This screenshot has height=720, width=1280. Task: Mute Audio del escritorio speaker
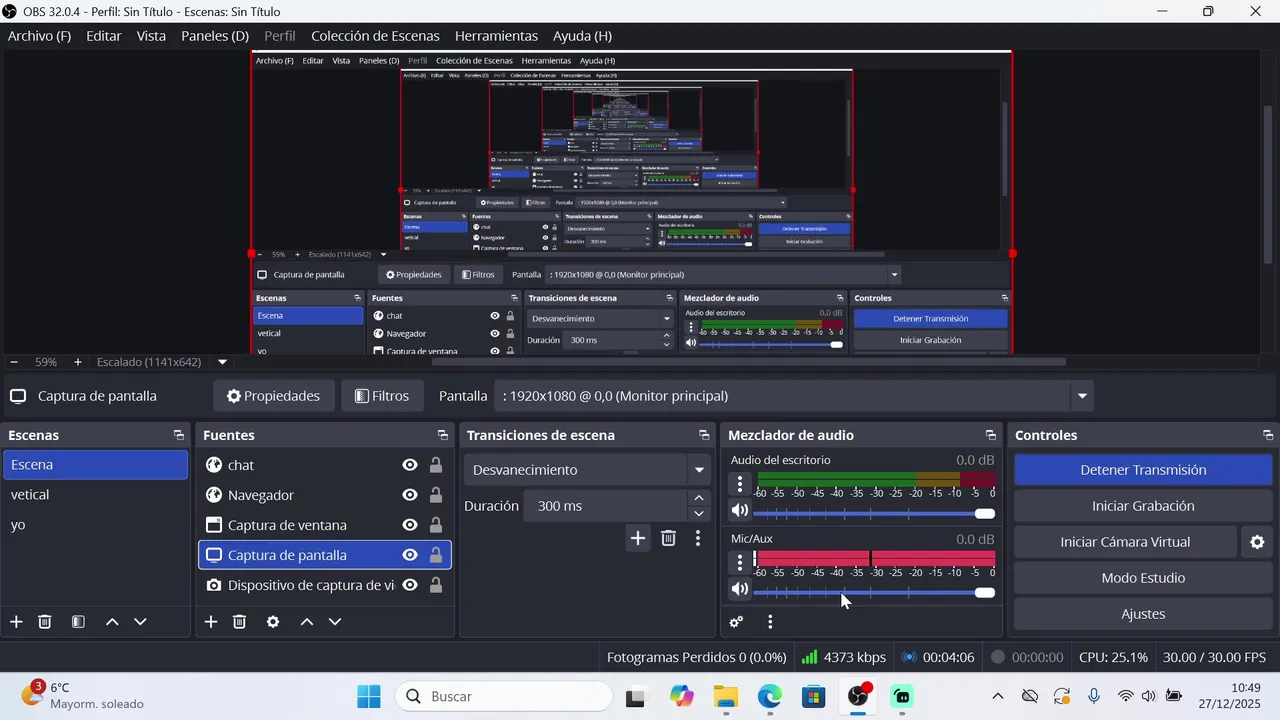(740, 510)
